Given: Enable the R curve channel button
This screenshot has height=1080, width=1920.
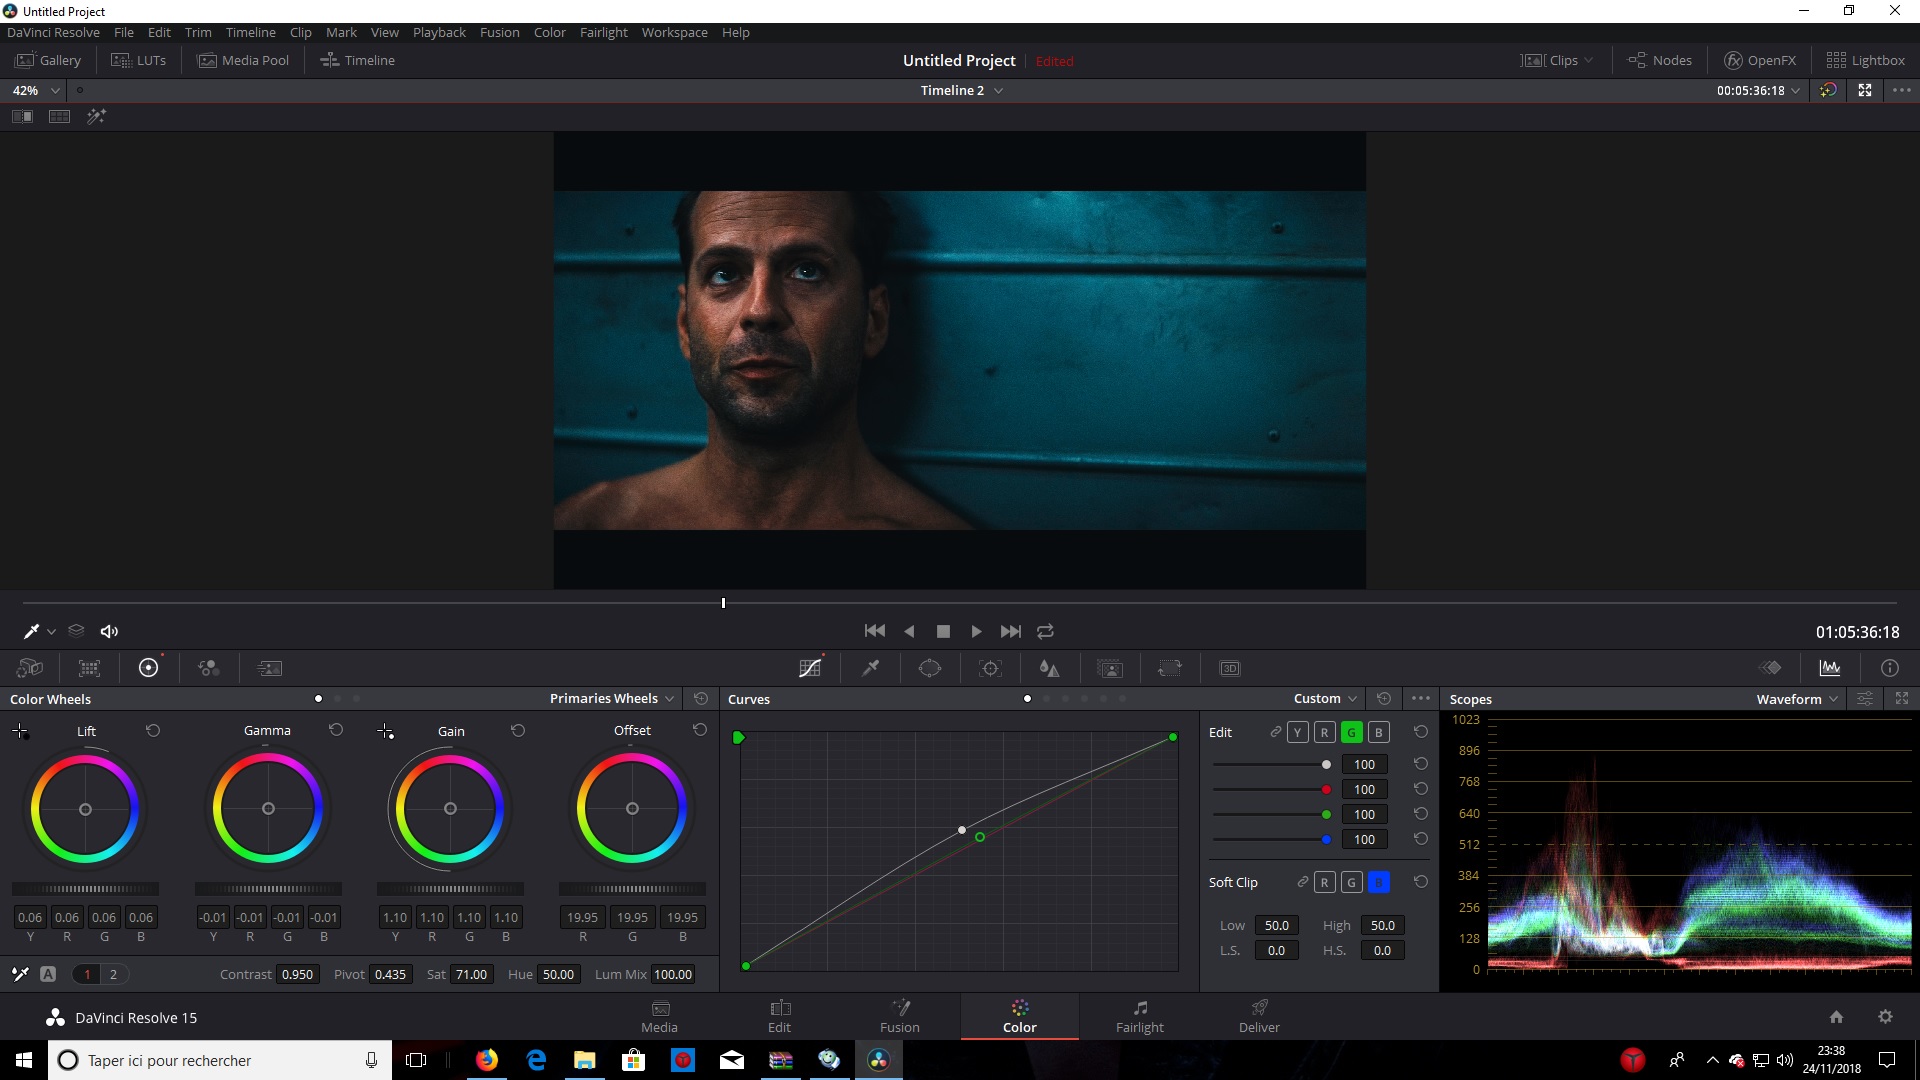Looking at the screenshot, I should tap(1324, 733).
